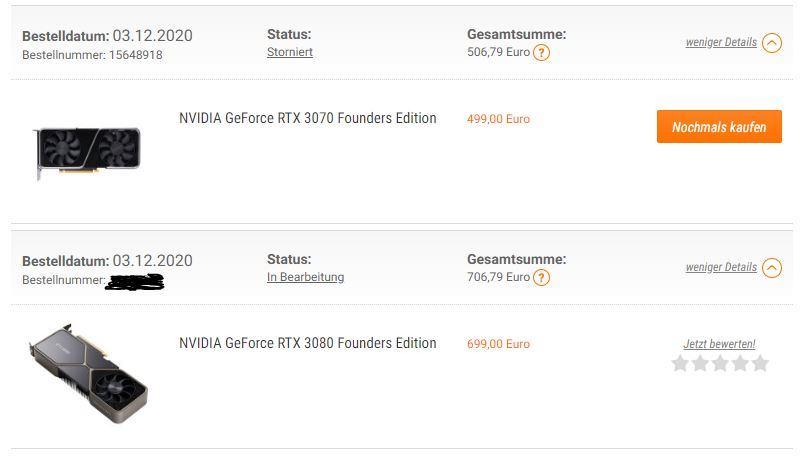Collapse the cancelled RTX 3070 order details
The image size is (800, 465).
pyautogui.click(x=771, y=43)
